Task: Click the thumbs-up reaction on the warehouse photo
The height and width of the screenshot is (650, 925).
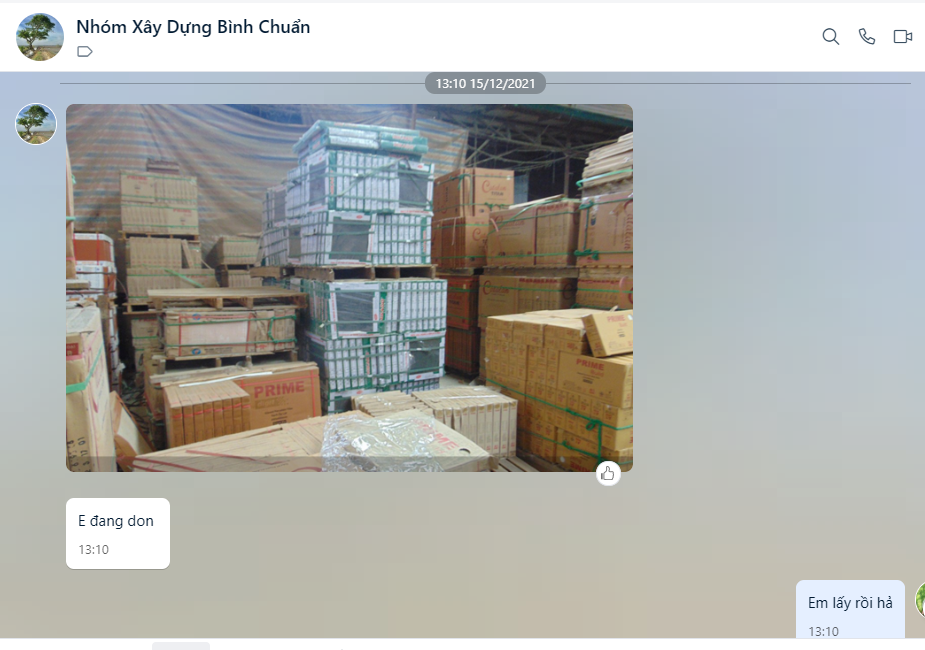Action: click(x=608, y=474)
